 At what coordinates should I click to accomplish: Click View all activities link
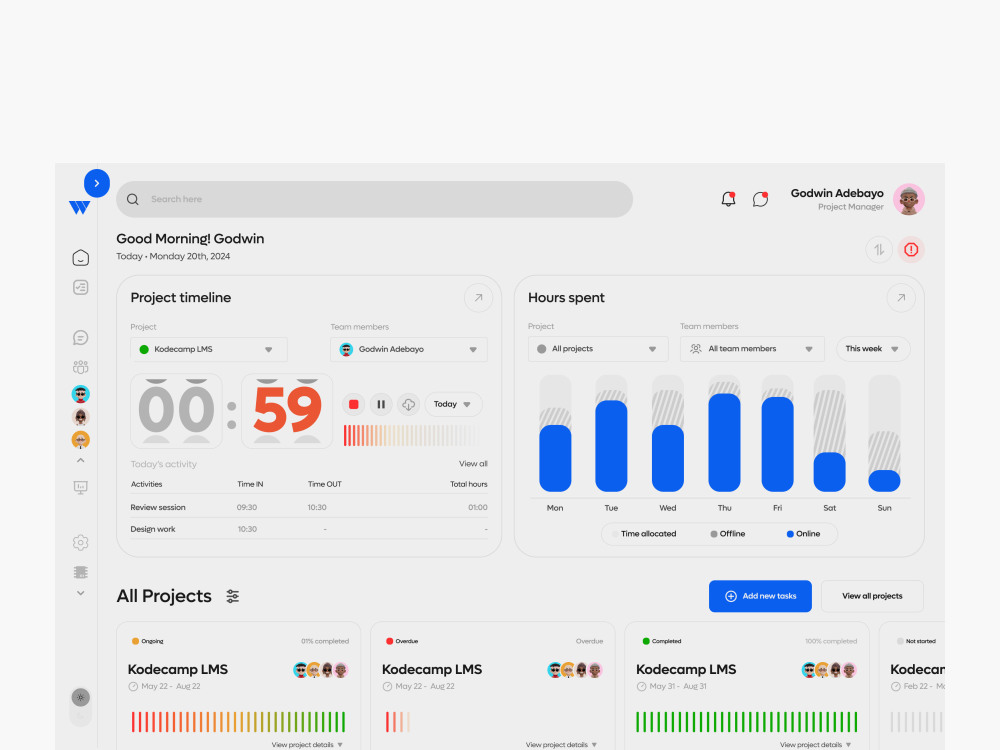[473, 464]
